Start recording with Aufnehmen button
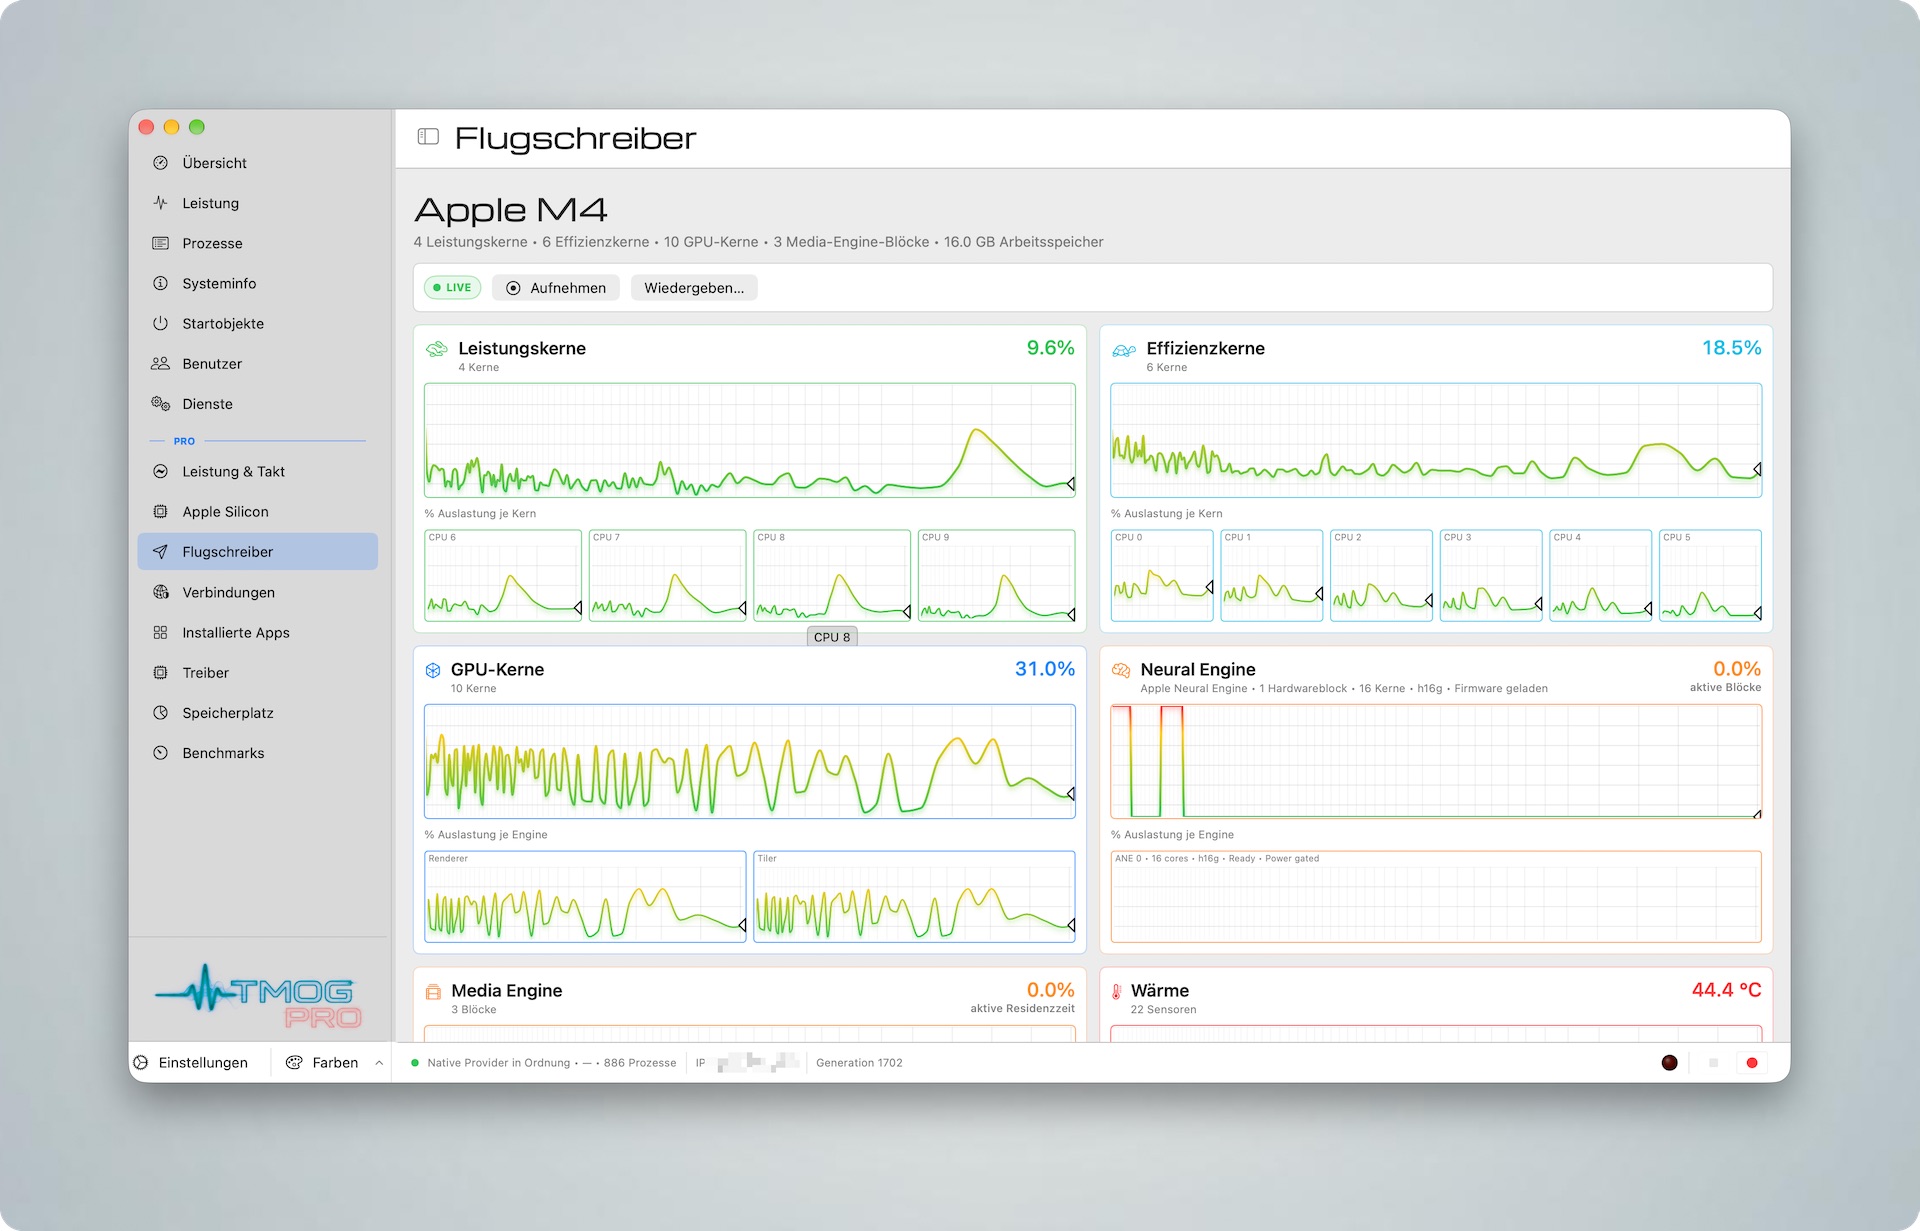This screenshot has height=1231, width=1920. [x=556, y=287]
